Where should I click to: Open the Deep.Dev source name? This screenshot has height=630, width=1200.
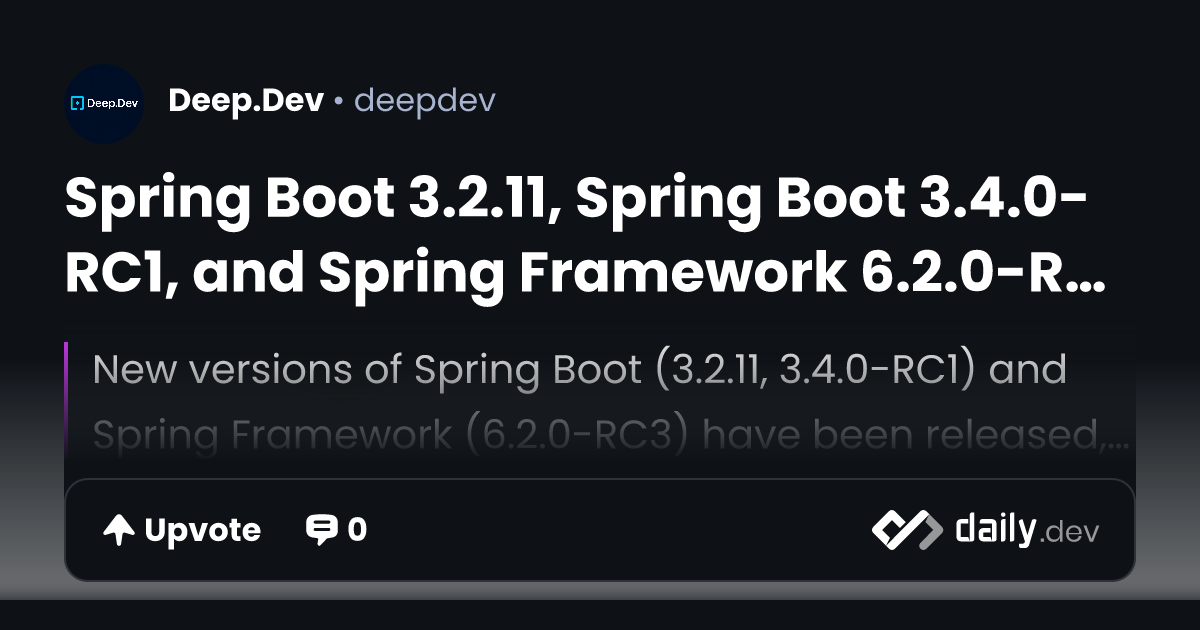246,101
